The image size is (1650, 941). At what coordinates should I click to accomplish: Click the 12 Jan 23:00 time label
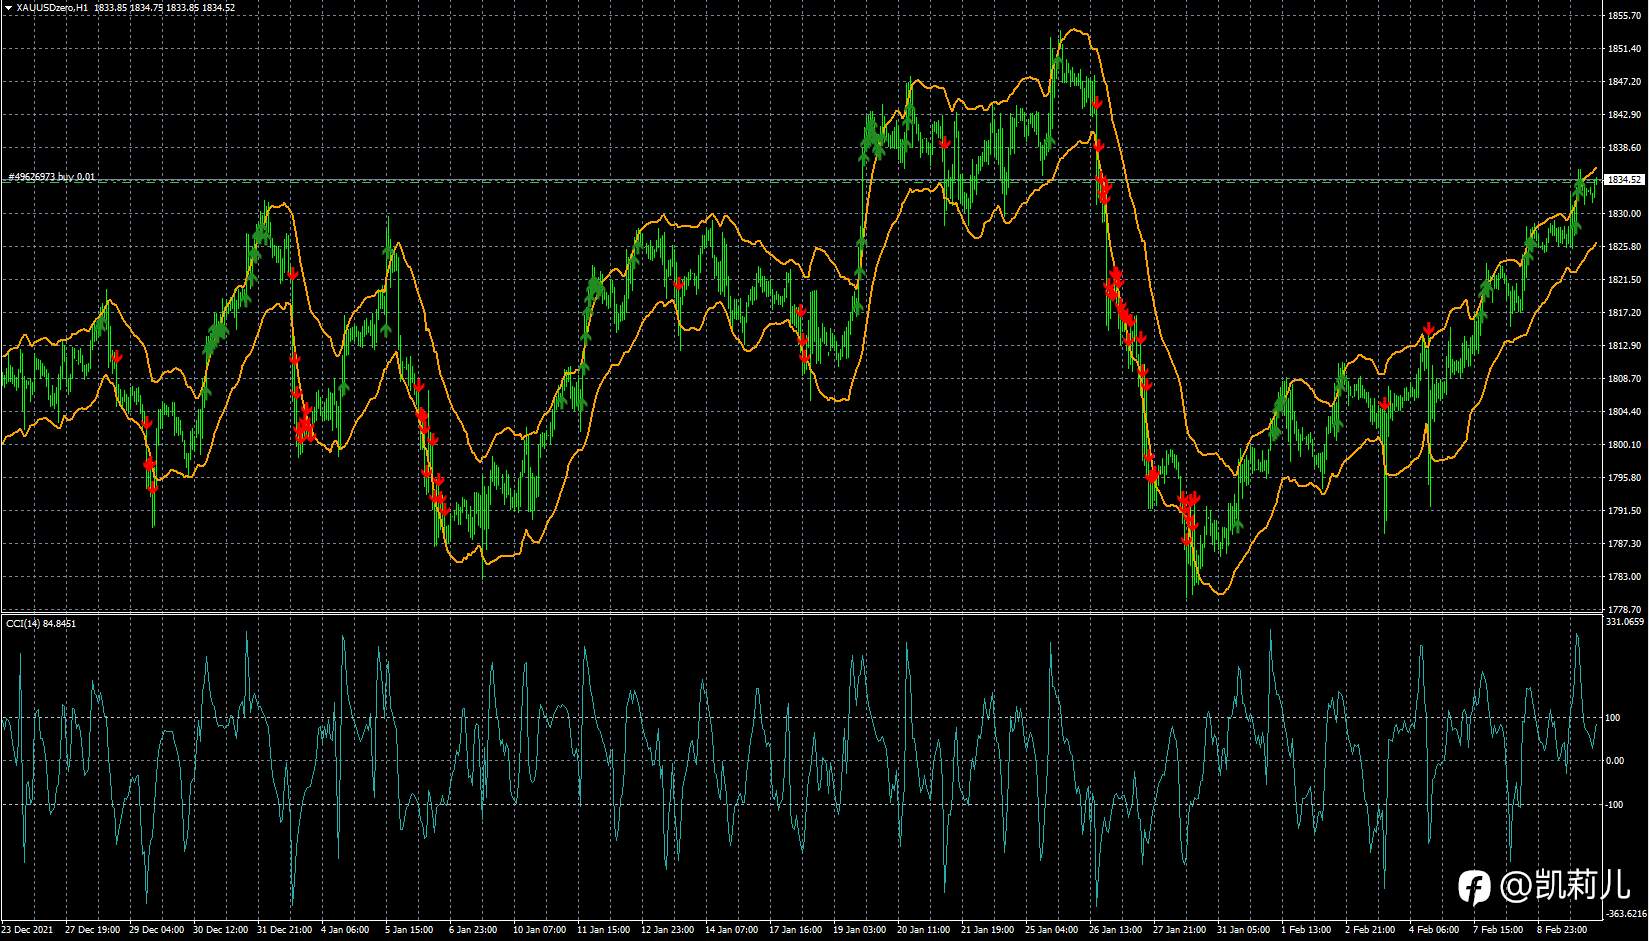[668, 930]
